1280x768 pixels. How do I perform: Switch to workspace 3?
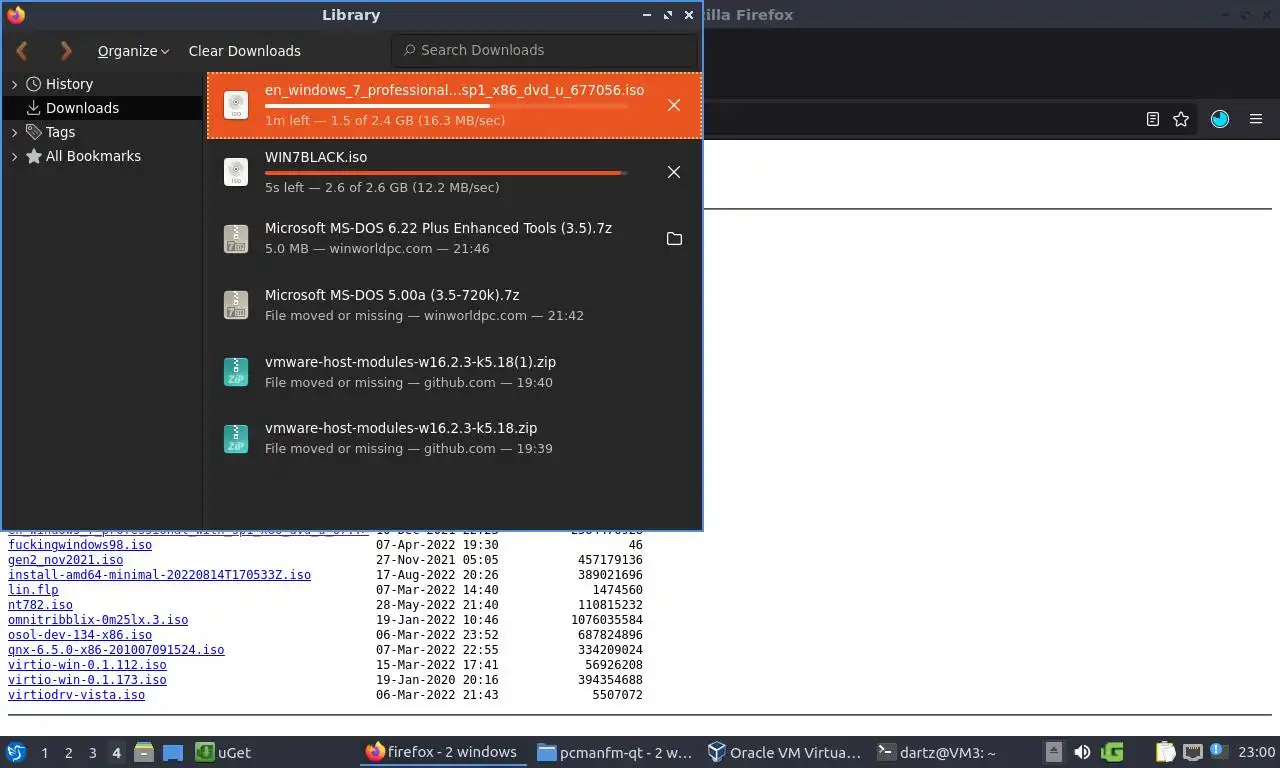tap(92, 753)
